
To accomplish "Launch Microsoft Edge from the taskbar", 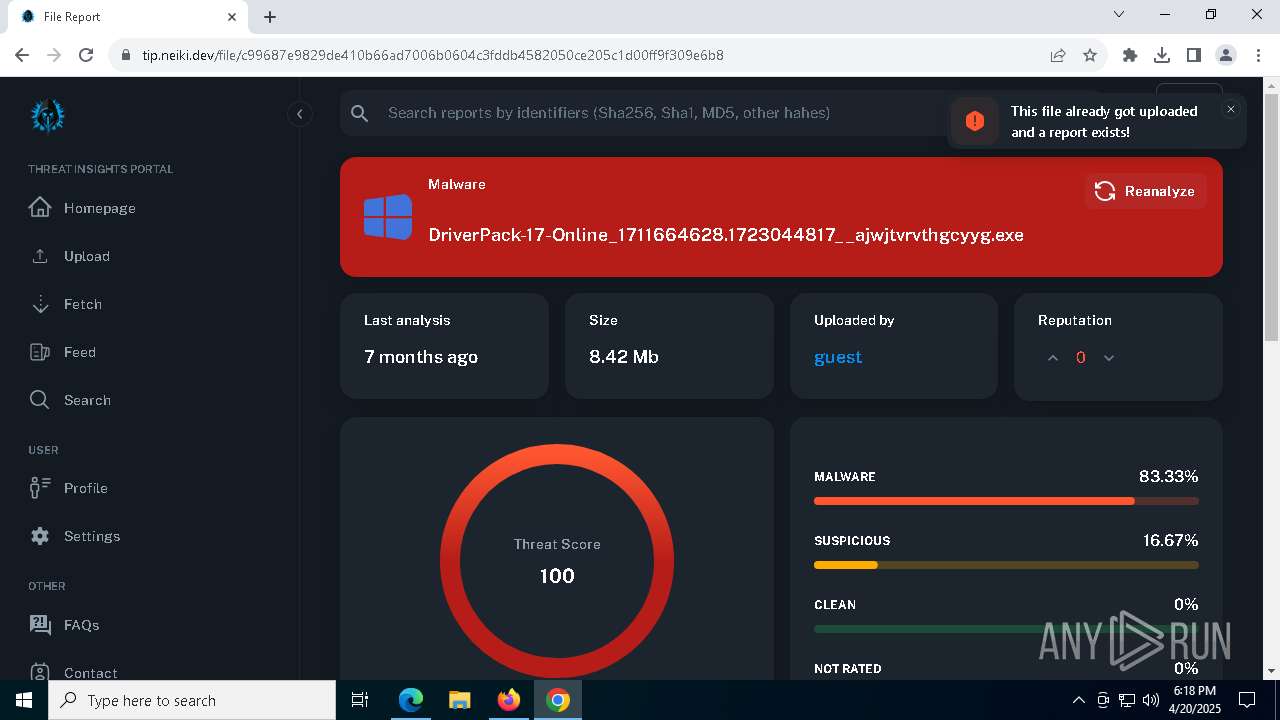I will click(411, 700).
